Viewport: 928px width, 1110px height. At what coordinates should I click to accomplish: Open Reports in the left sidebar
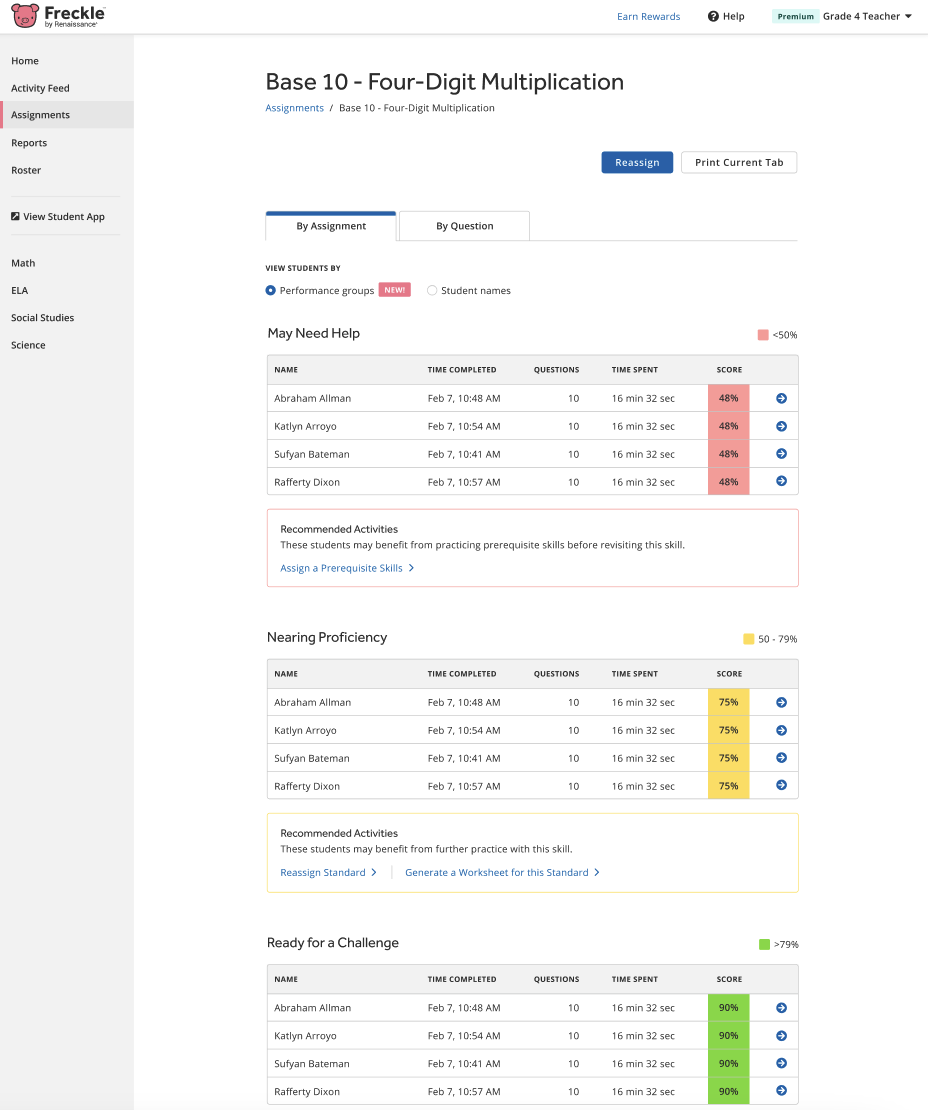pos(29,143)
